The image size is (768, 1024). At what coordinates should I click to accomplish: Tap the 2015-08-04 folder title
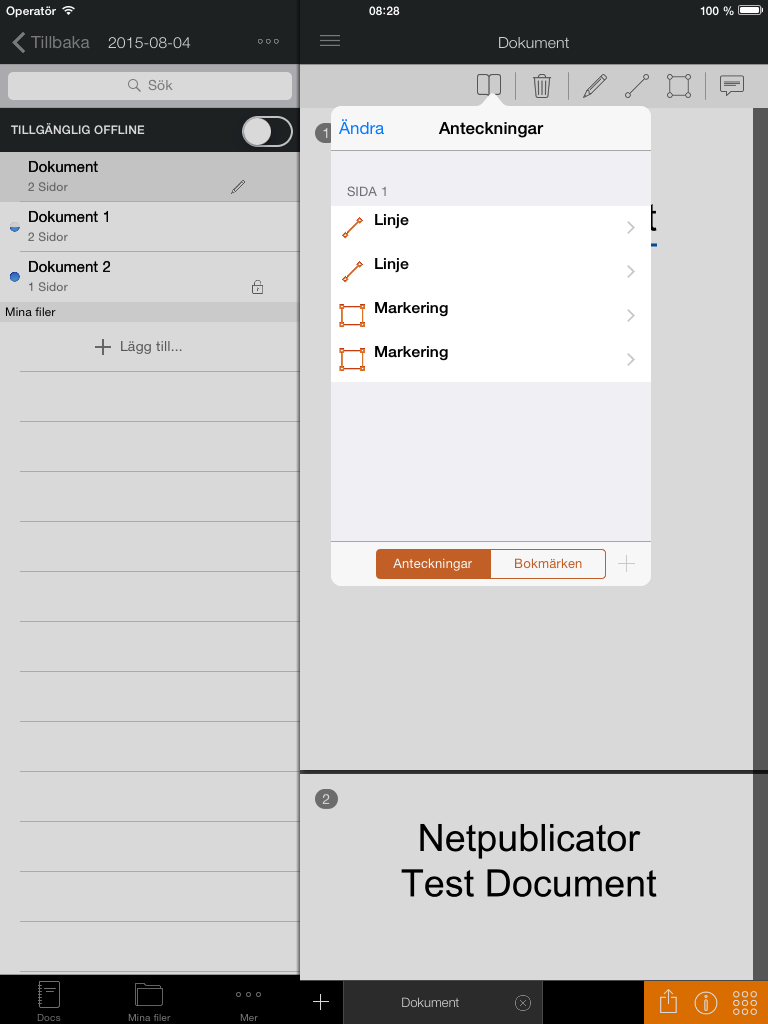[149, 43]
